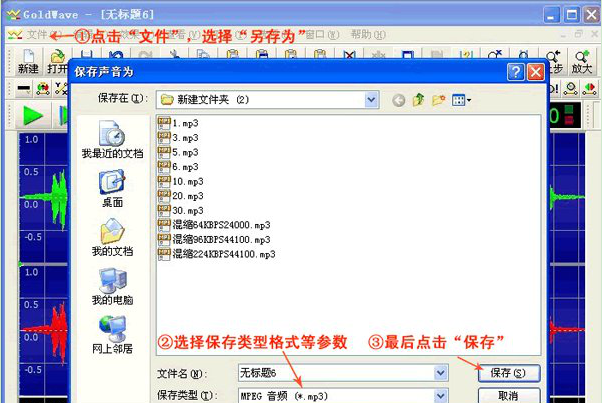This screenshot has width=602, height=403.
Task: Select file 10.mp3 in the list
Action: click(180, 182)
